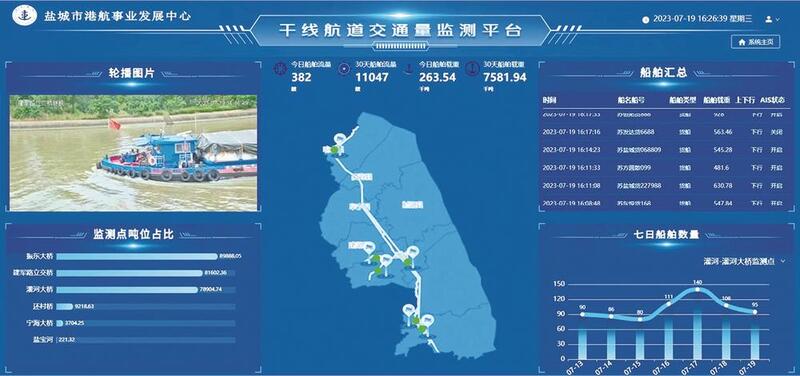Image resolution: width=800 pixels, height=376 pixels.
Task: Click the 系统主页 home button
Action: click(756, 42)
